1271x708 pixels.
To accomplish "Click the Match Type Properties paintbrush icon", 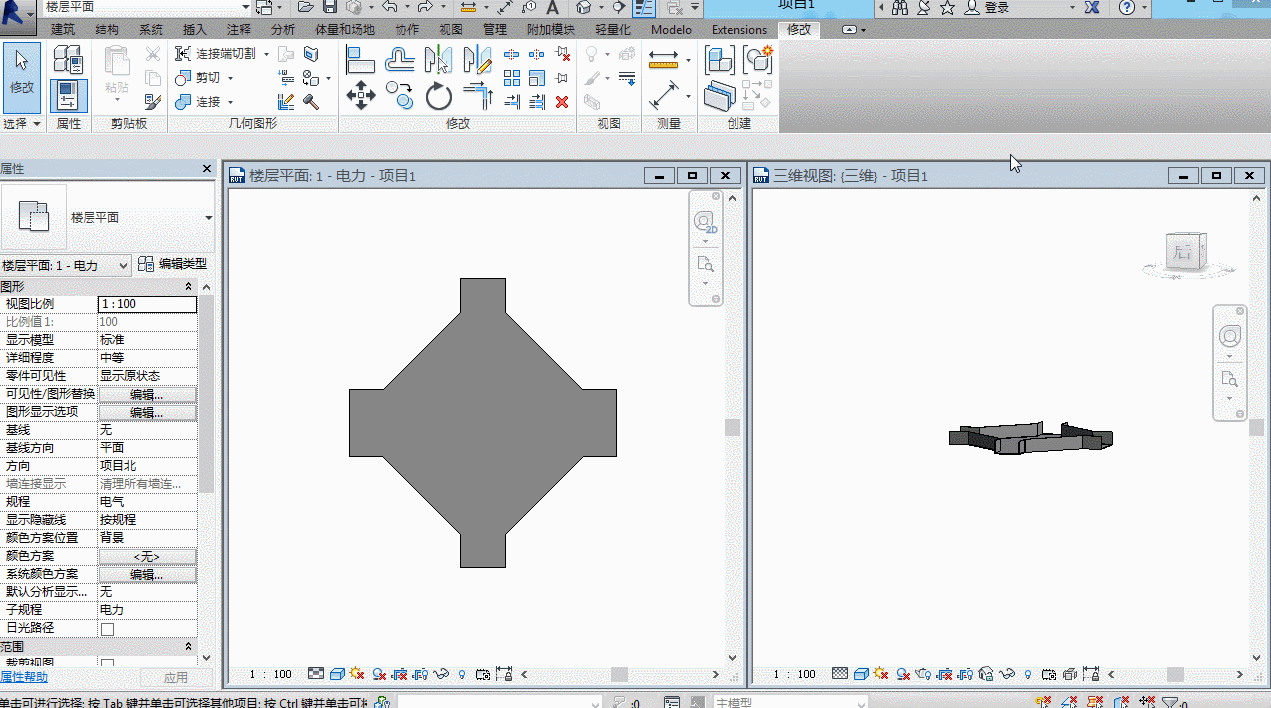I will click(x=153, y=101).
